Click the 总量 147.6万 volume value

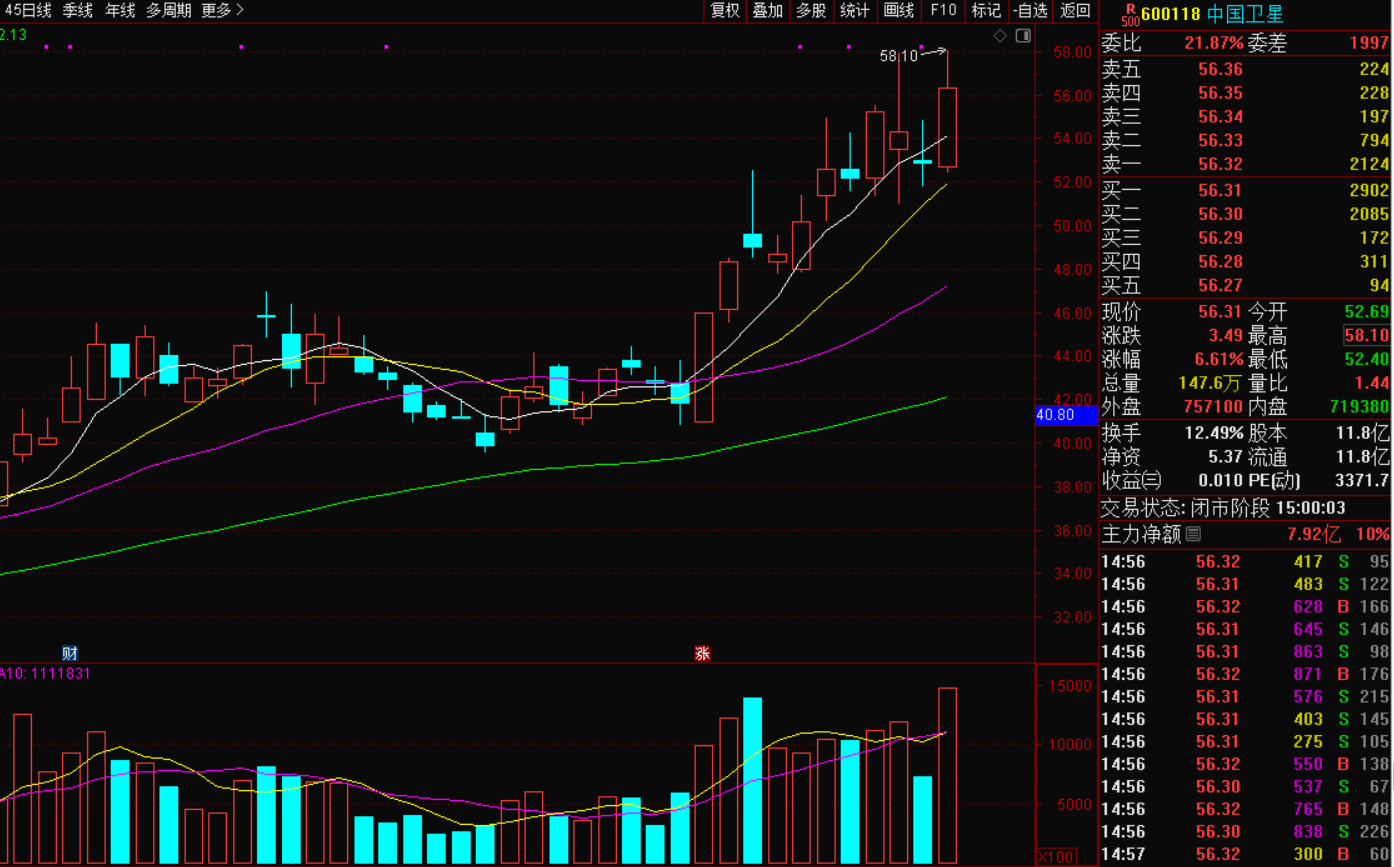tap(1211, 384)
